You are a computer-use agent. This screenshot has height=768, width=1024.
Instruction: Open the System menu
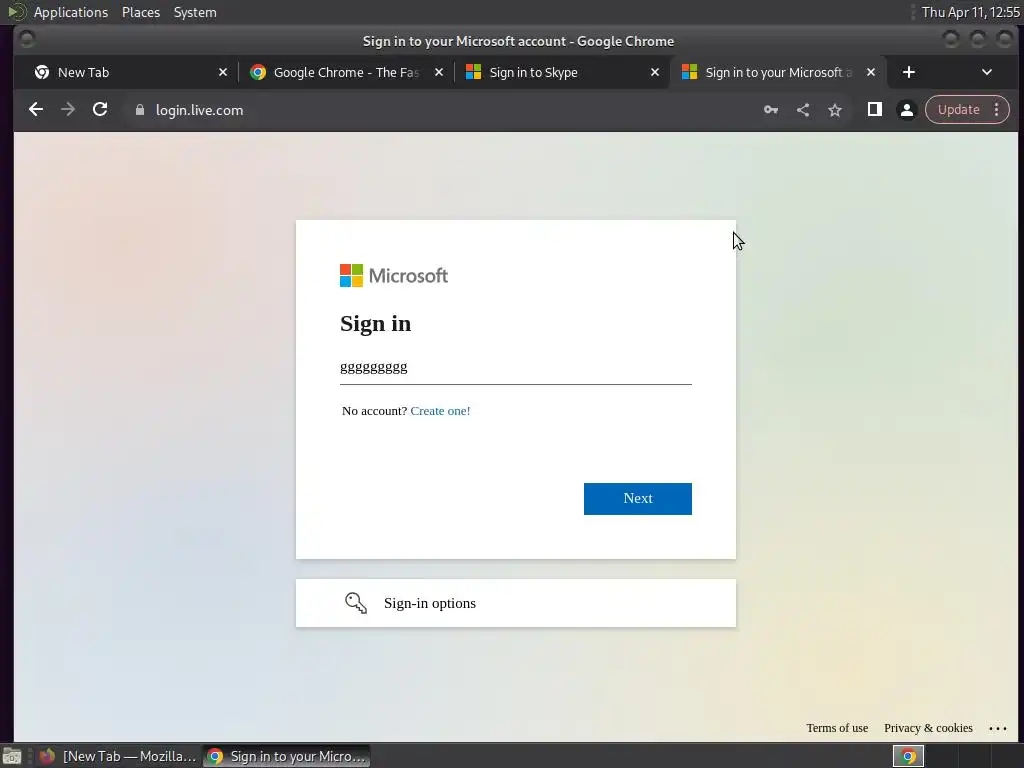[x=195, y=12]
